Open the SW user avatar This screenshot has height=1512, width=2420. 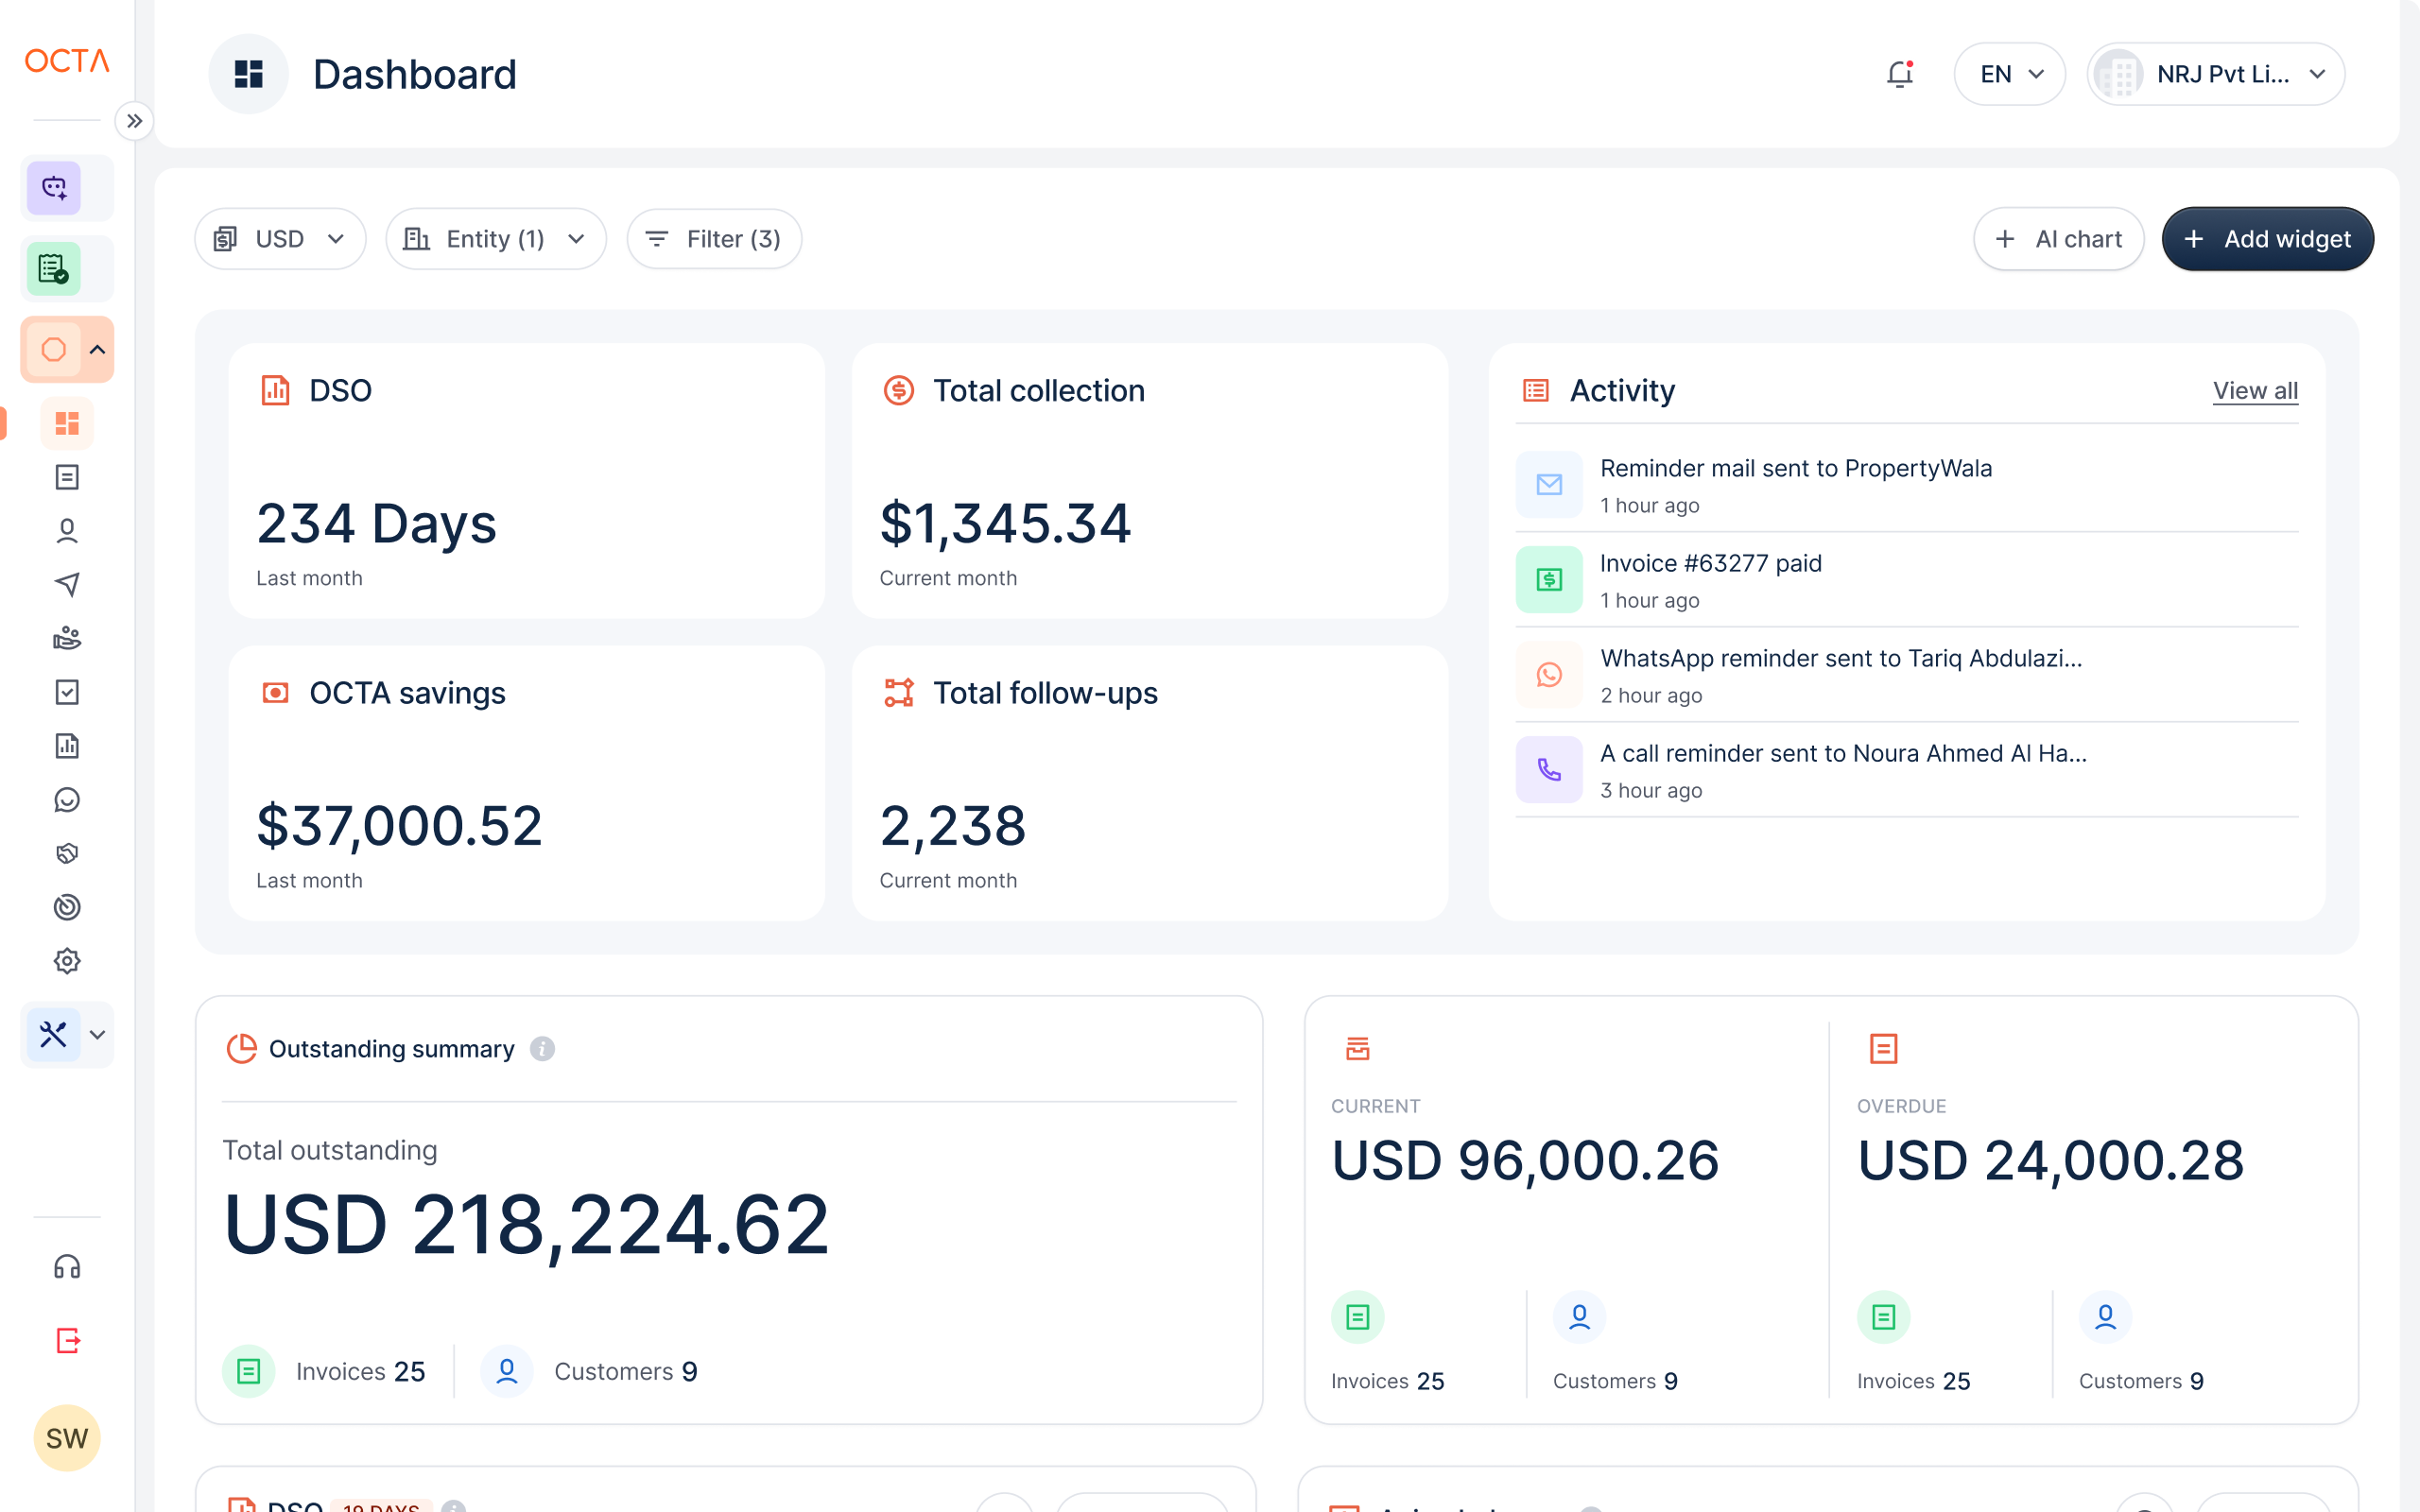(67, 1438)
